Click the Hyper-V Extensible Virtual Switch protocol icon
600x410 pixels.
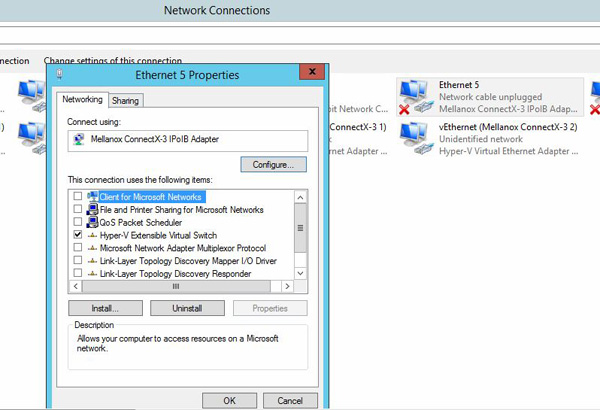click(92, 235)
